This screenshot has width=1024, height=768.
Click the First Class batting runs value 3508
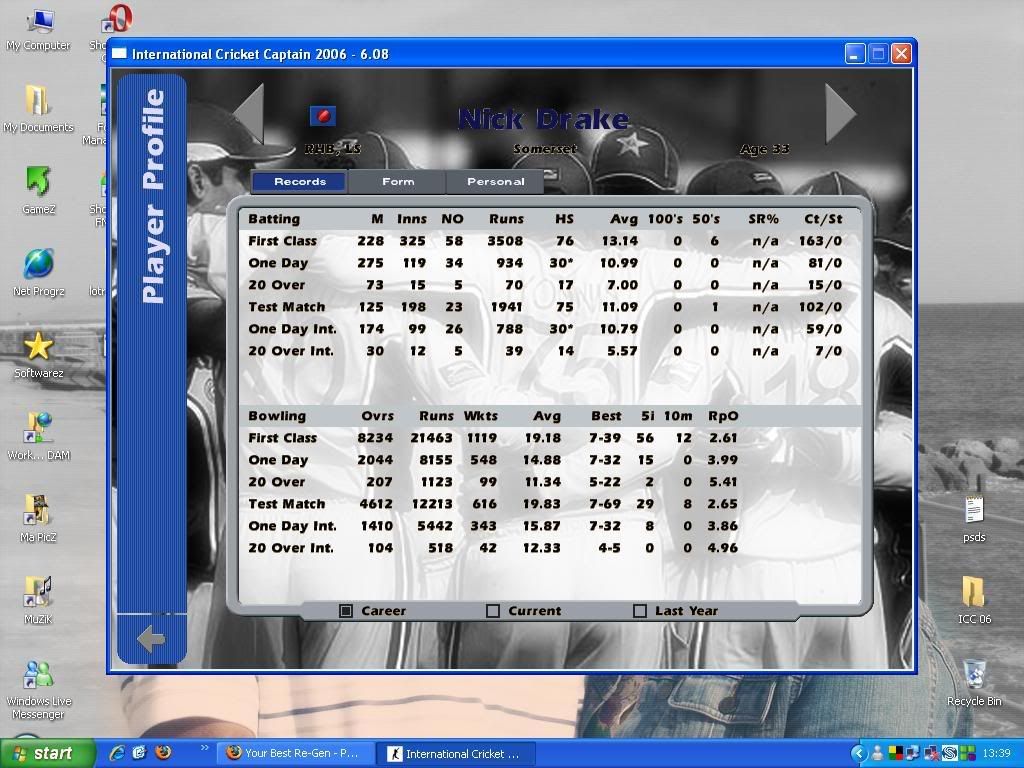(505, 241)
